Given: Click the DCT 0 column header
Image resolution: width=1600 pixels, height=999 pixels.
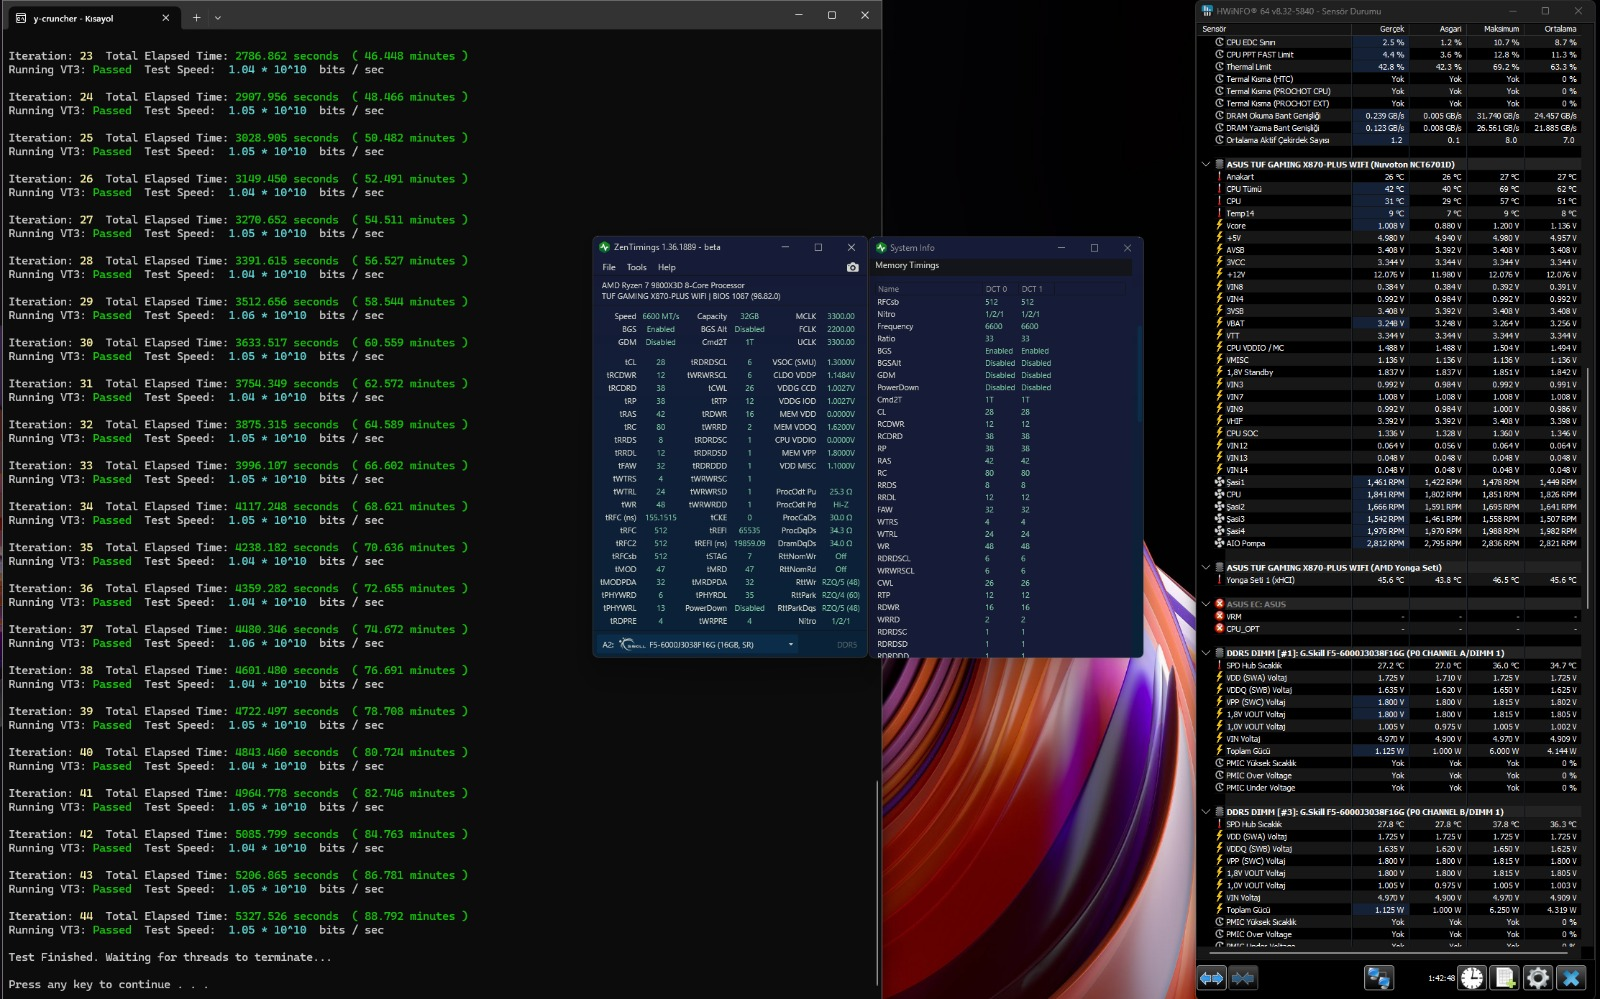Looking at the screenshot, I should click(x=997, y=289).
